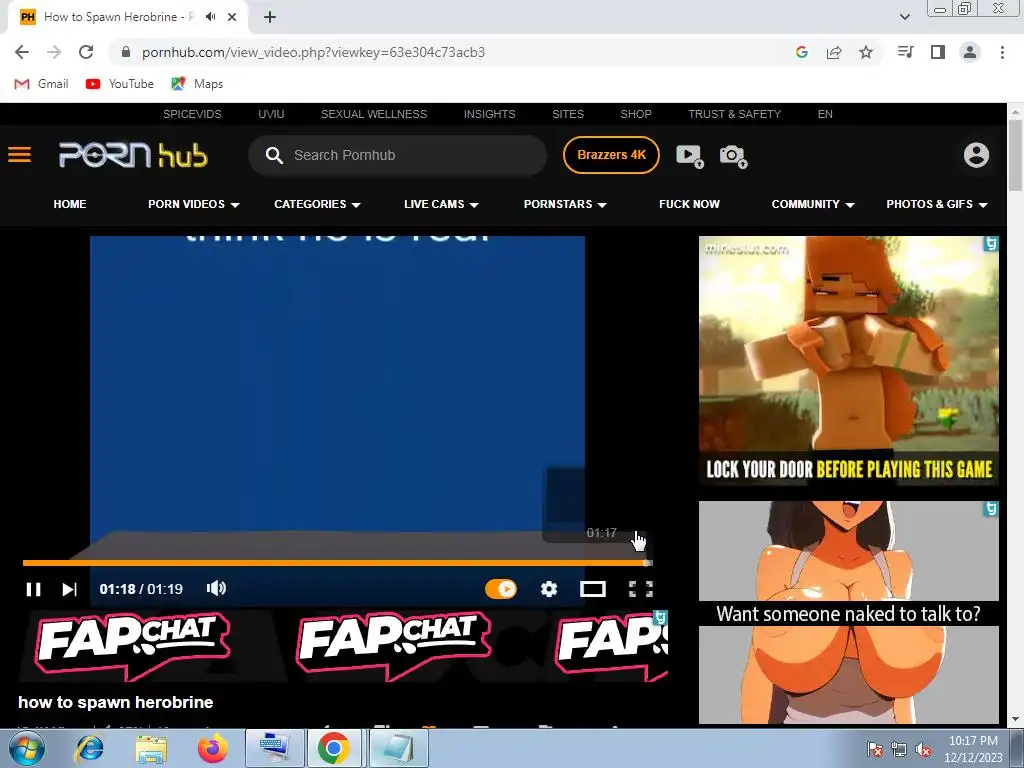Click the Brazzers 4K button
Screen dimensions: 1024x768
611,155
